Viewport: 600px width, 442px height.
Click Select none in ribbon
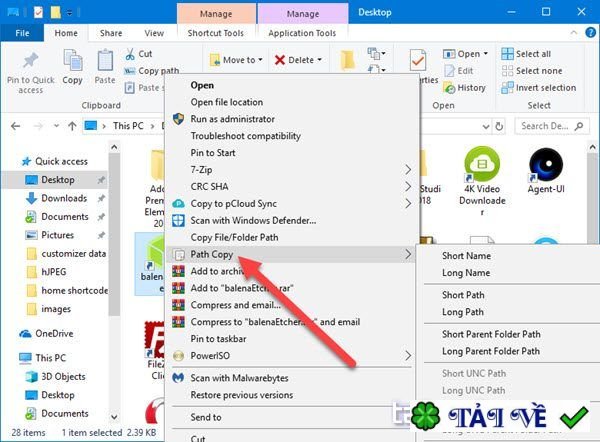(x=532, y=71)
